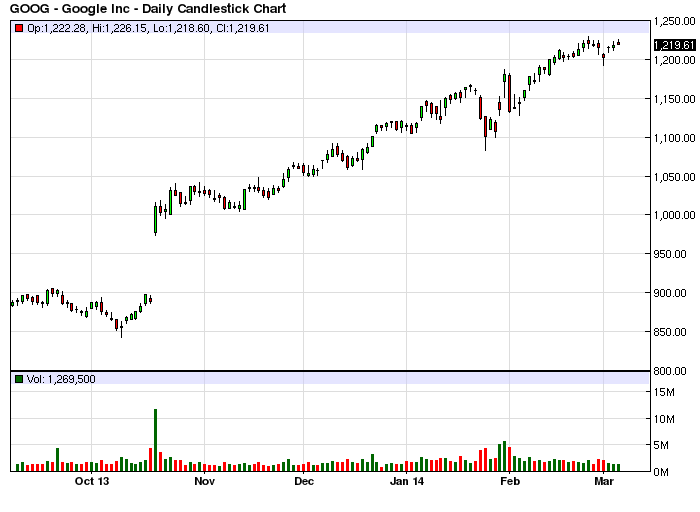Click the Vol: 1,269,500 volume label
The width and height of the screenshot is (700, 512).
tap(61, 379)
